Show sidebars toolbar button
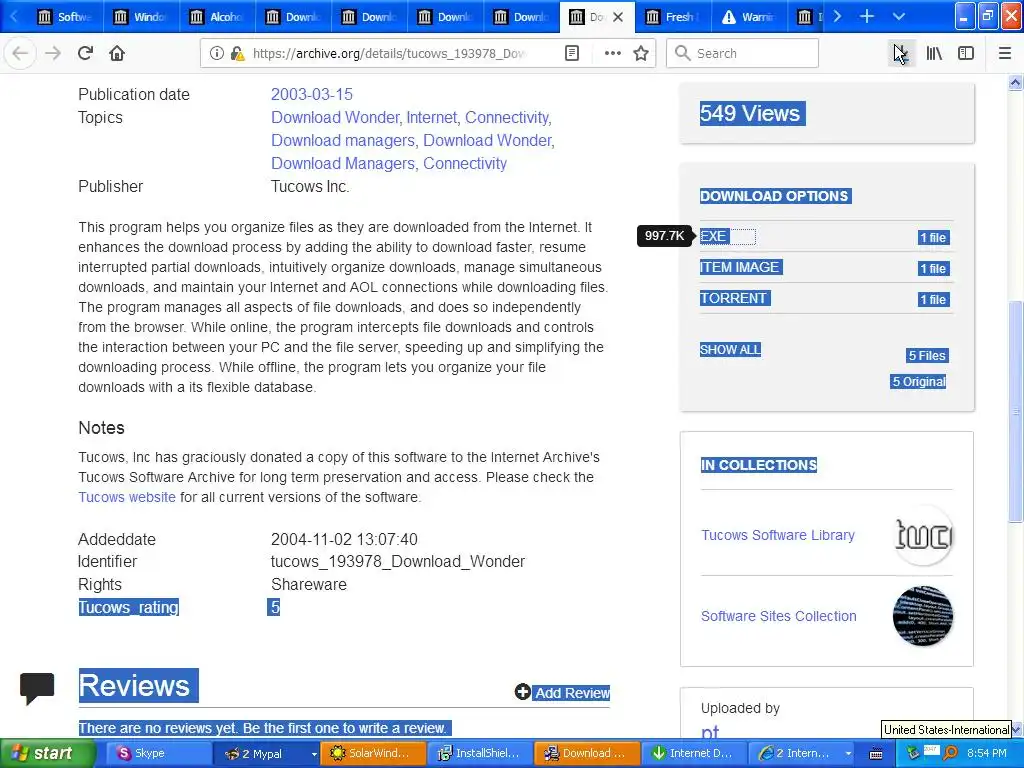 click(x=966, y=53)
